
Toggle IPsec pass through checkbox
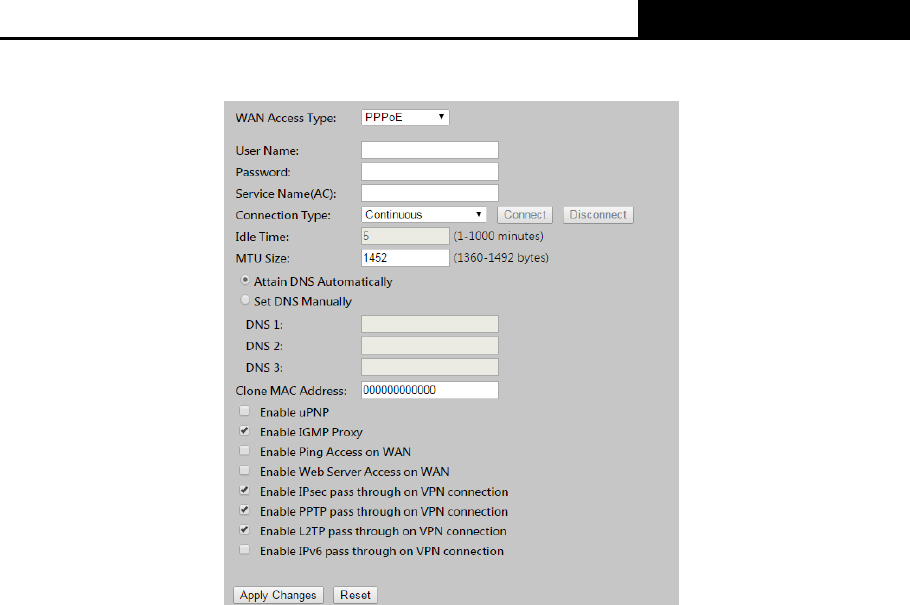(244, 491)
